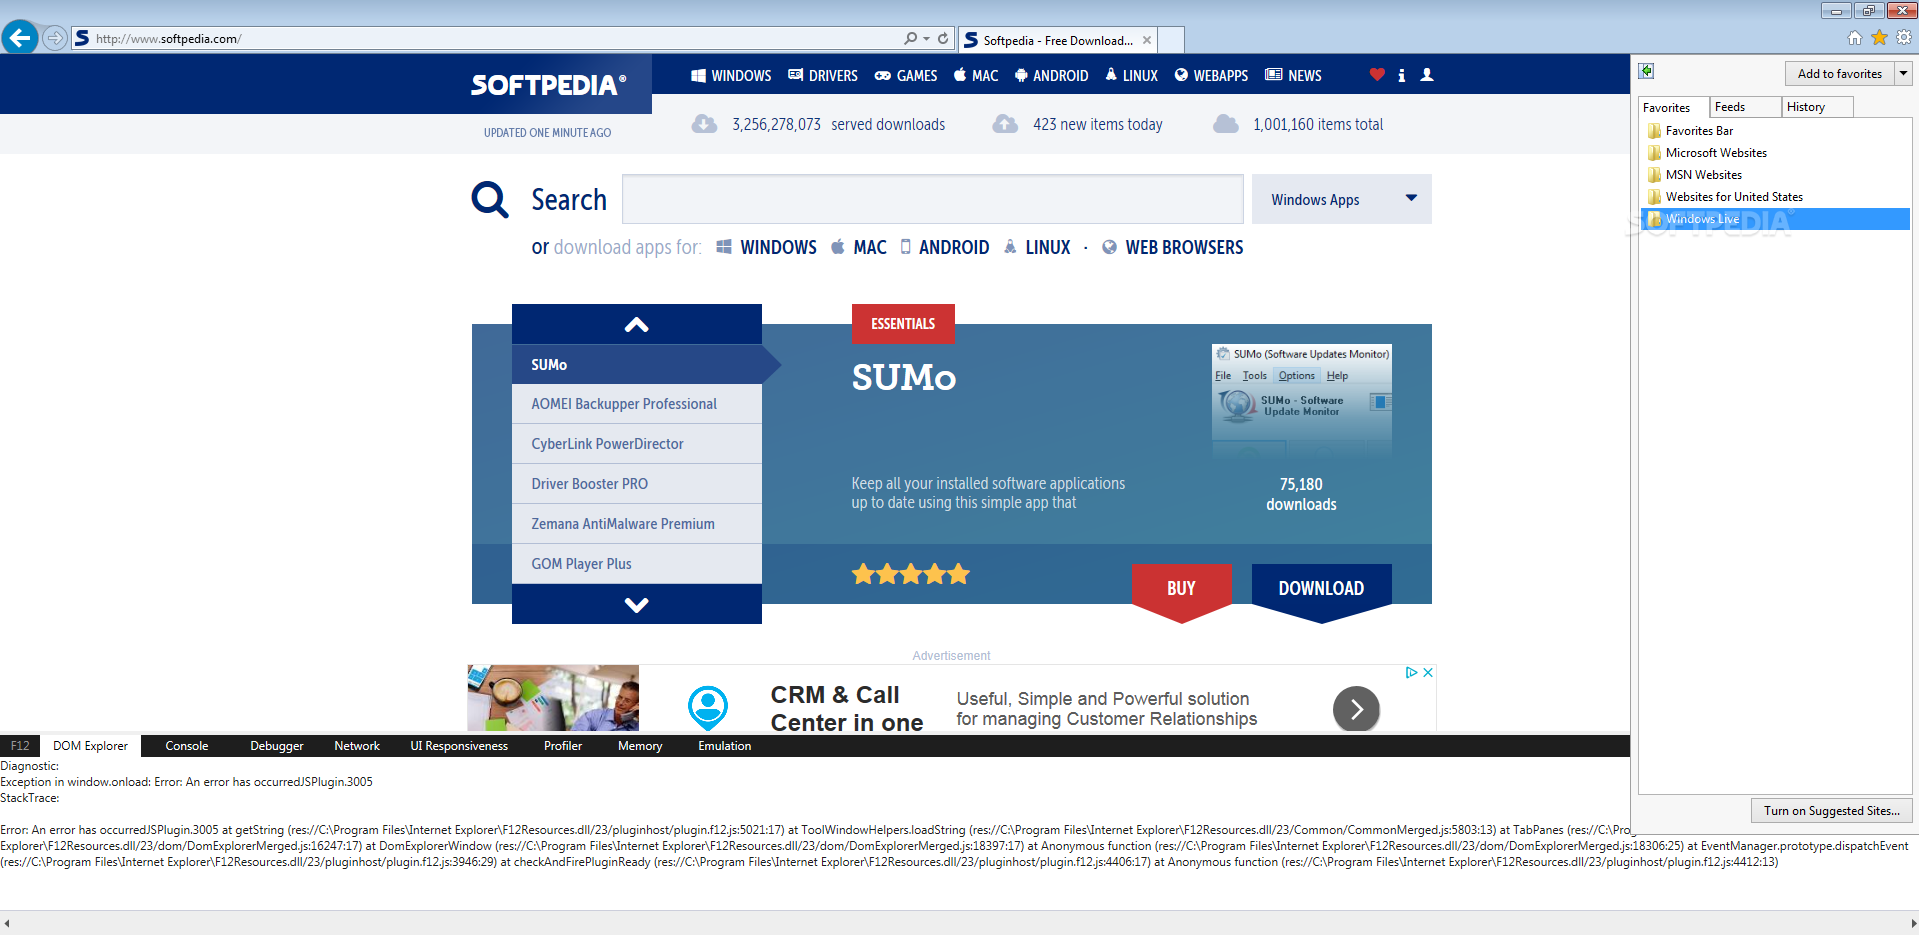Viewport: 1919px width, 935px height.
Task: Open the LINUX section in top nav
Action: click(1131, 75)
